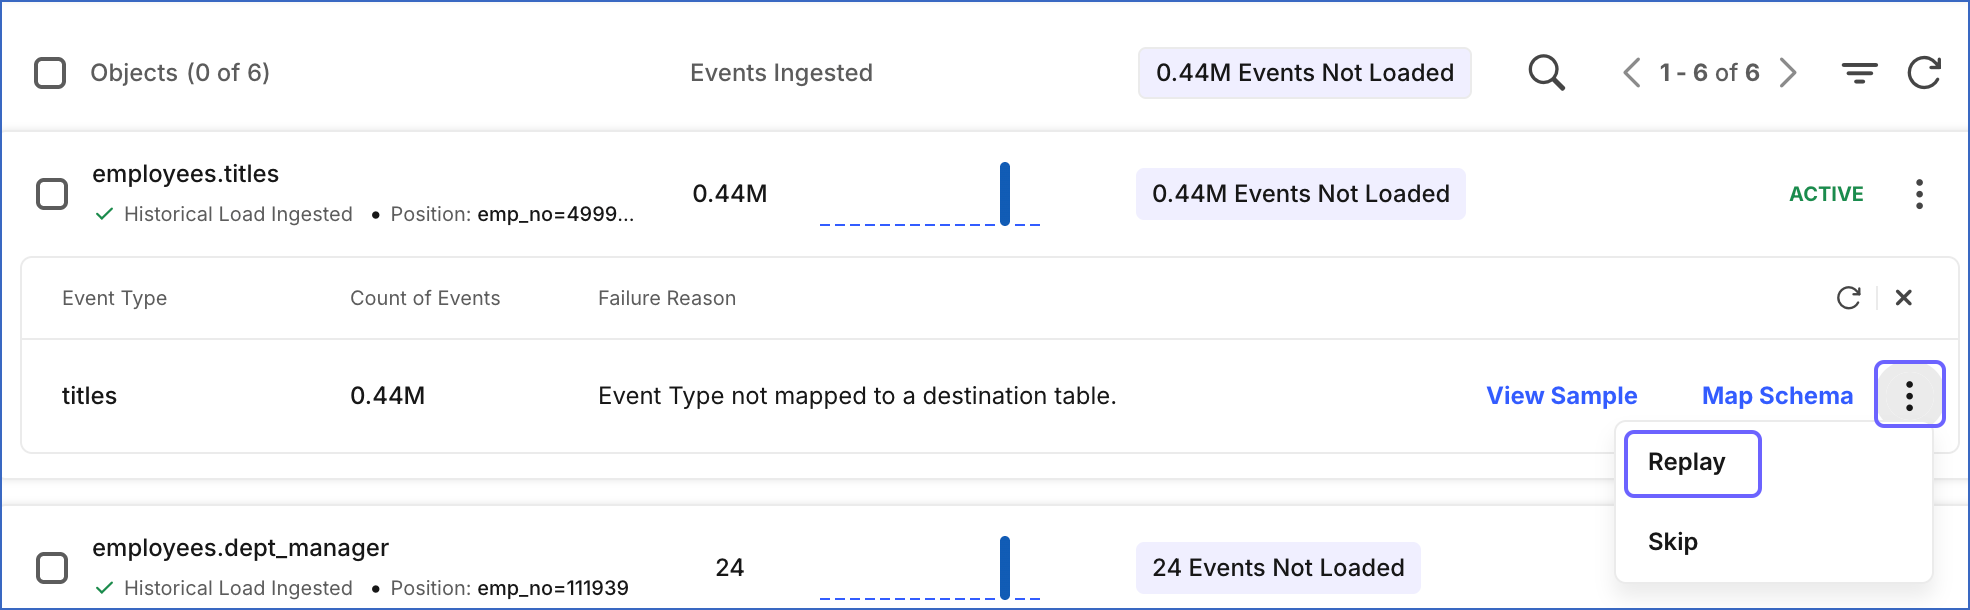This screenshot has width=1970, height=610.
Task: Click the ACTIVE status label
Action: (x=1826, y=194)
